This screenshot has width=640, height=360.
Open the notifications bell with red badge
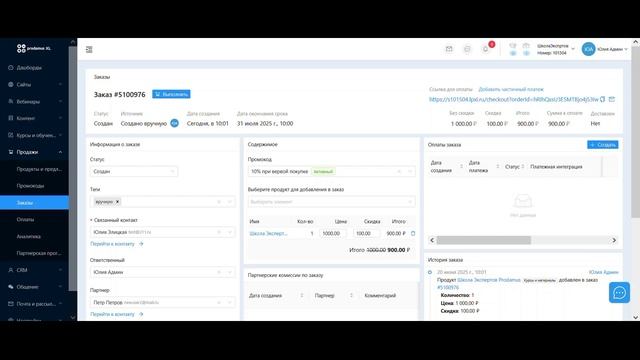(x=486, y=49)
